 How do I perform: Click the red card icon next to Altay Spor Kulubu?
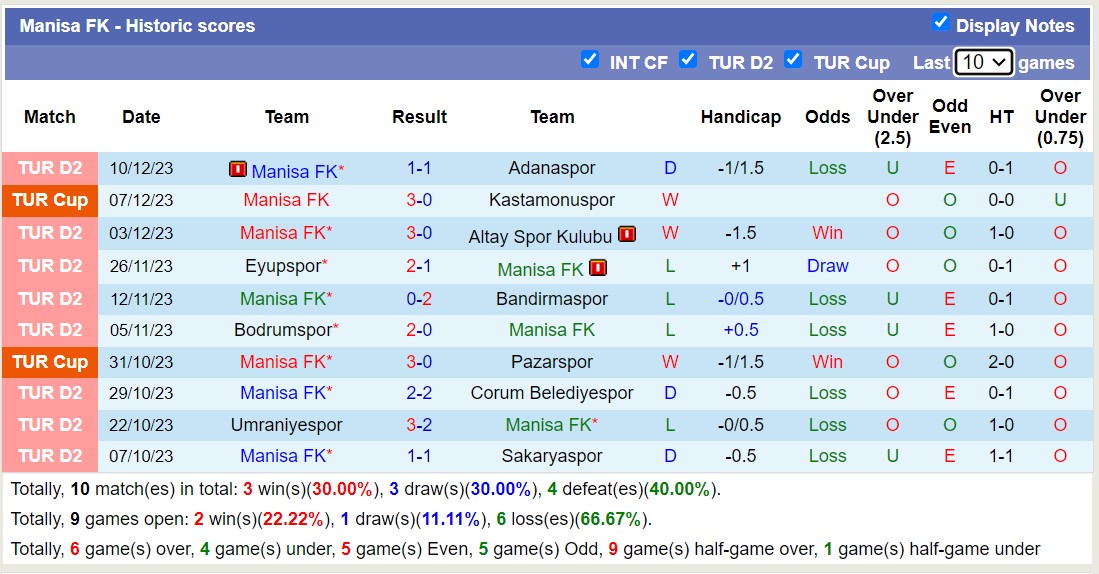[627, 235]
